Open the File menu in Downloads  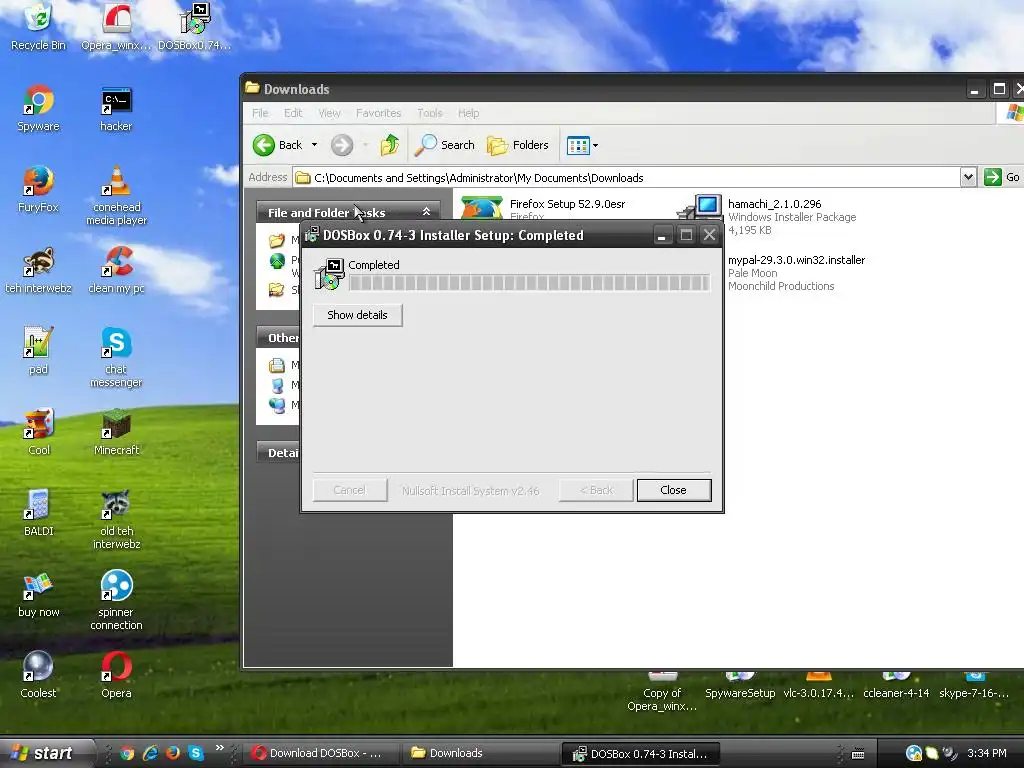click(260, 113)
